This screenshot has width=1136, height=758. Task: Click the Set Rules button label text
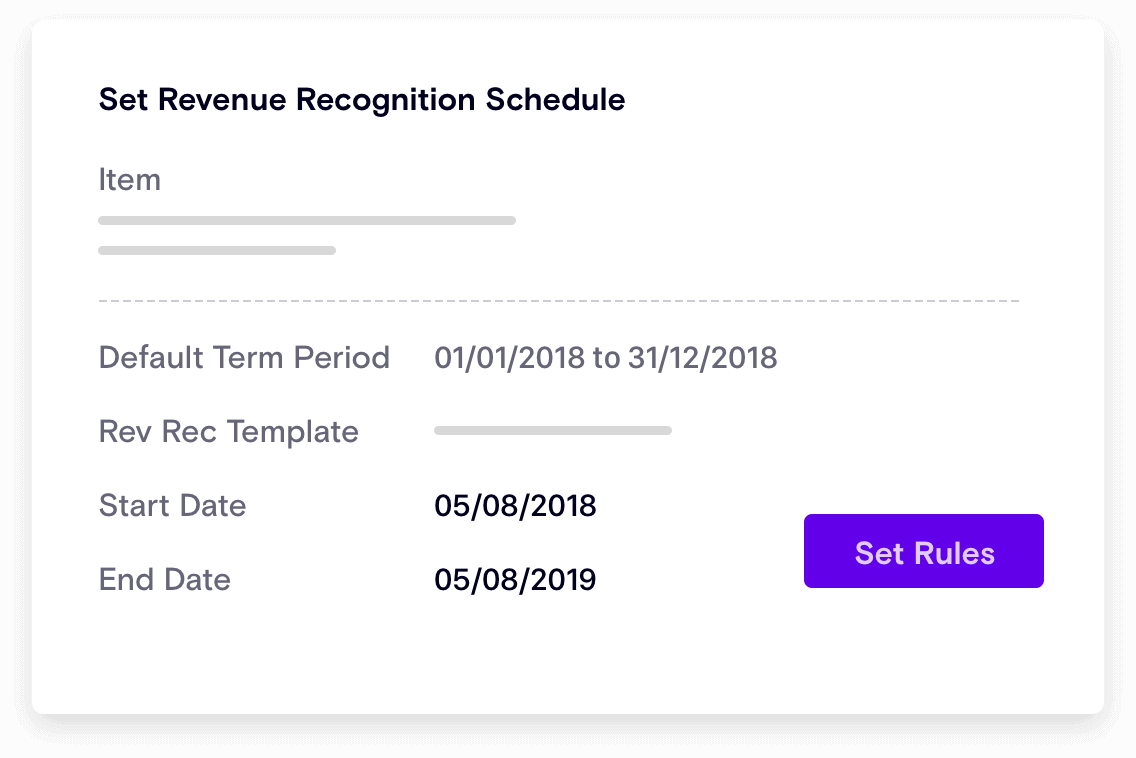click(x=923, y=552)
